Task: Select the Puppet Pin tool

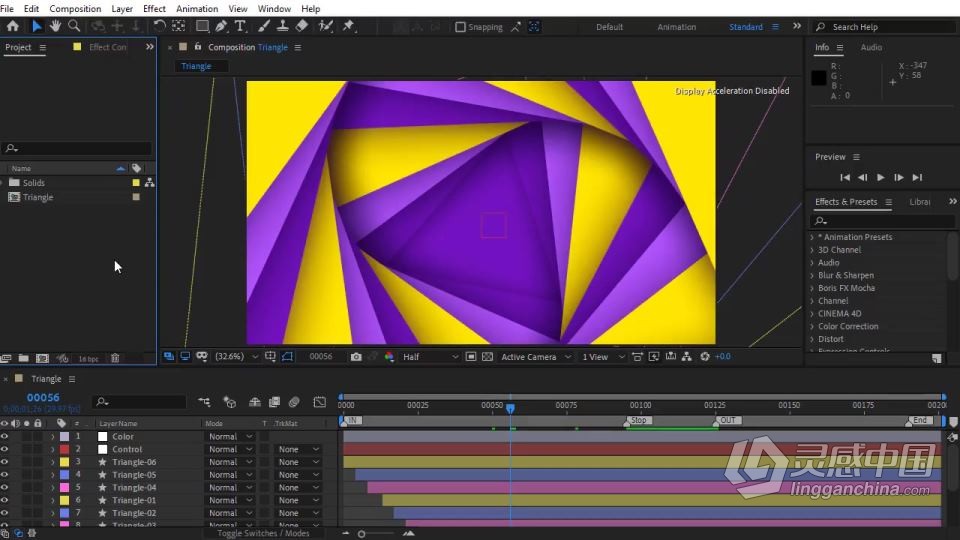Action: coord(348,26)
